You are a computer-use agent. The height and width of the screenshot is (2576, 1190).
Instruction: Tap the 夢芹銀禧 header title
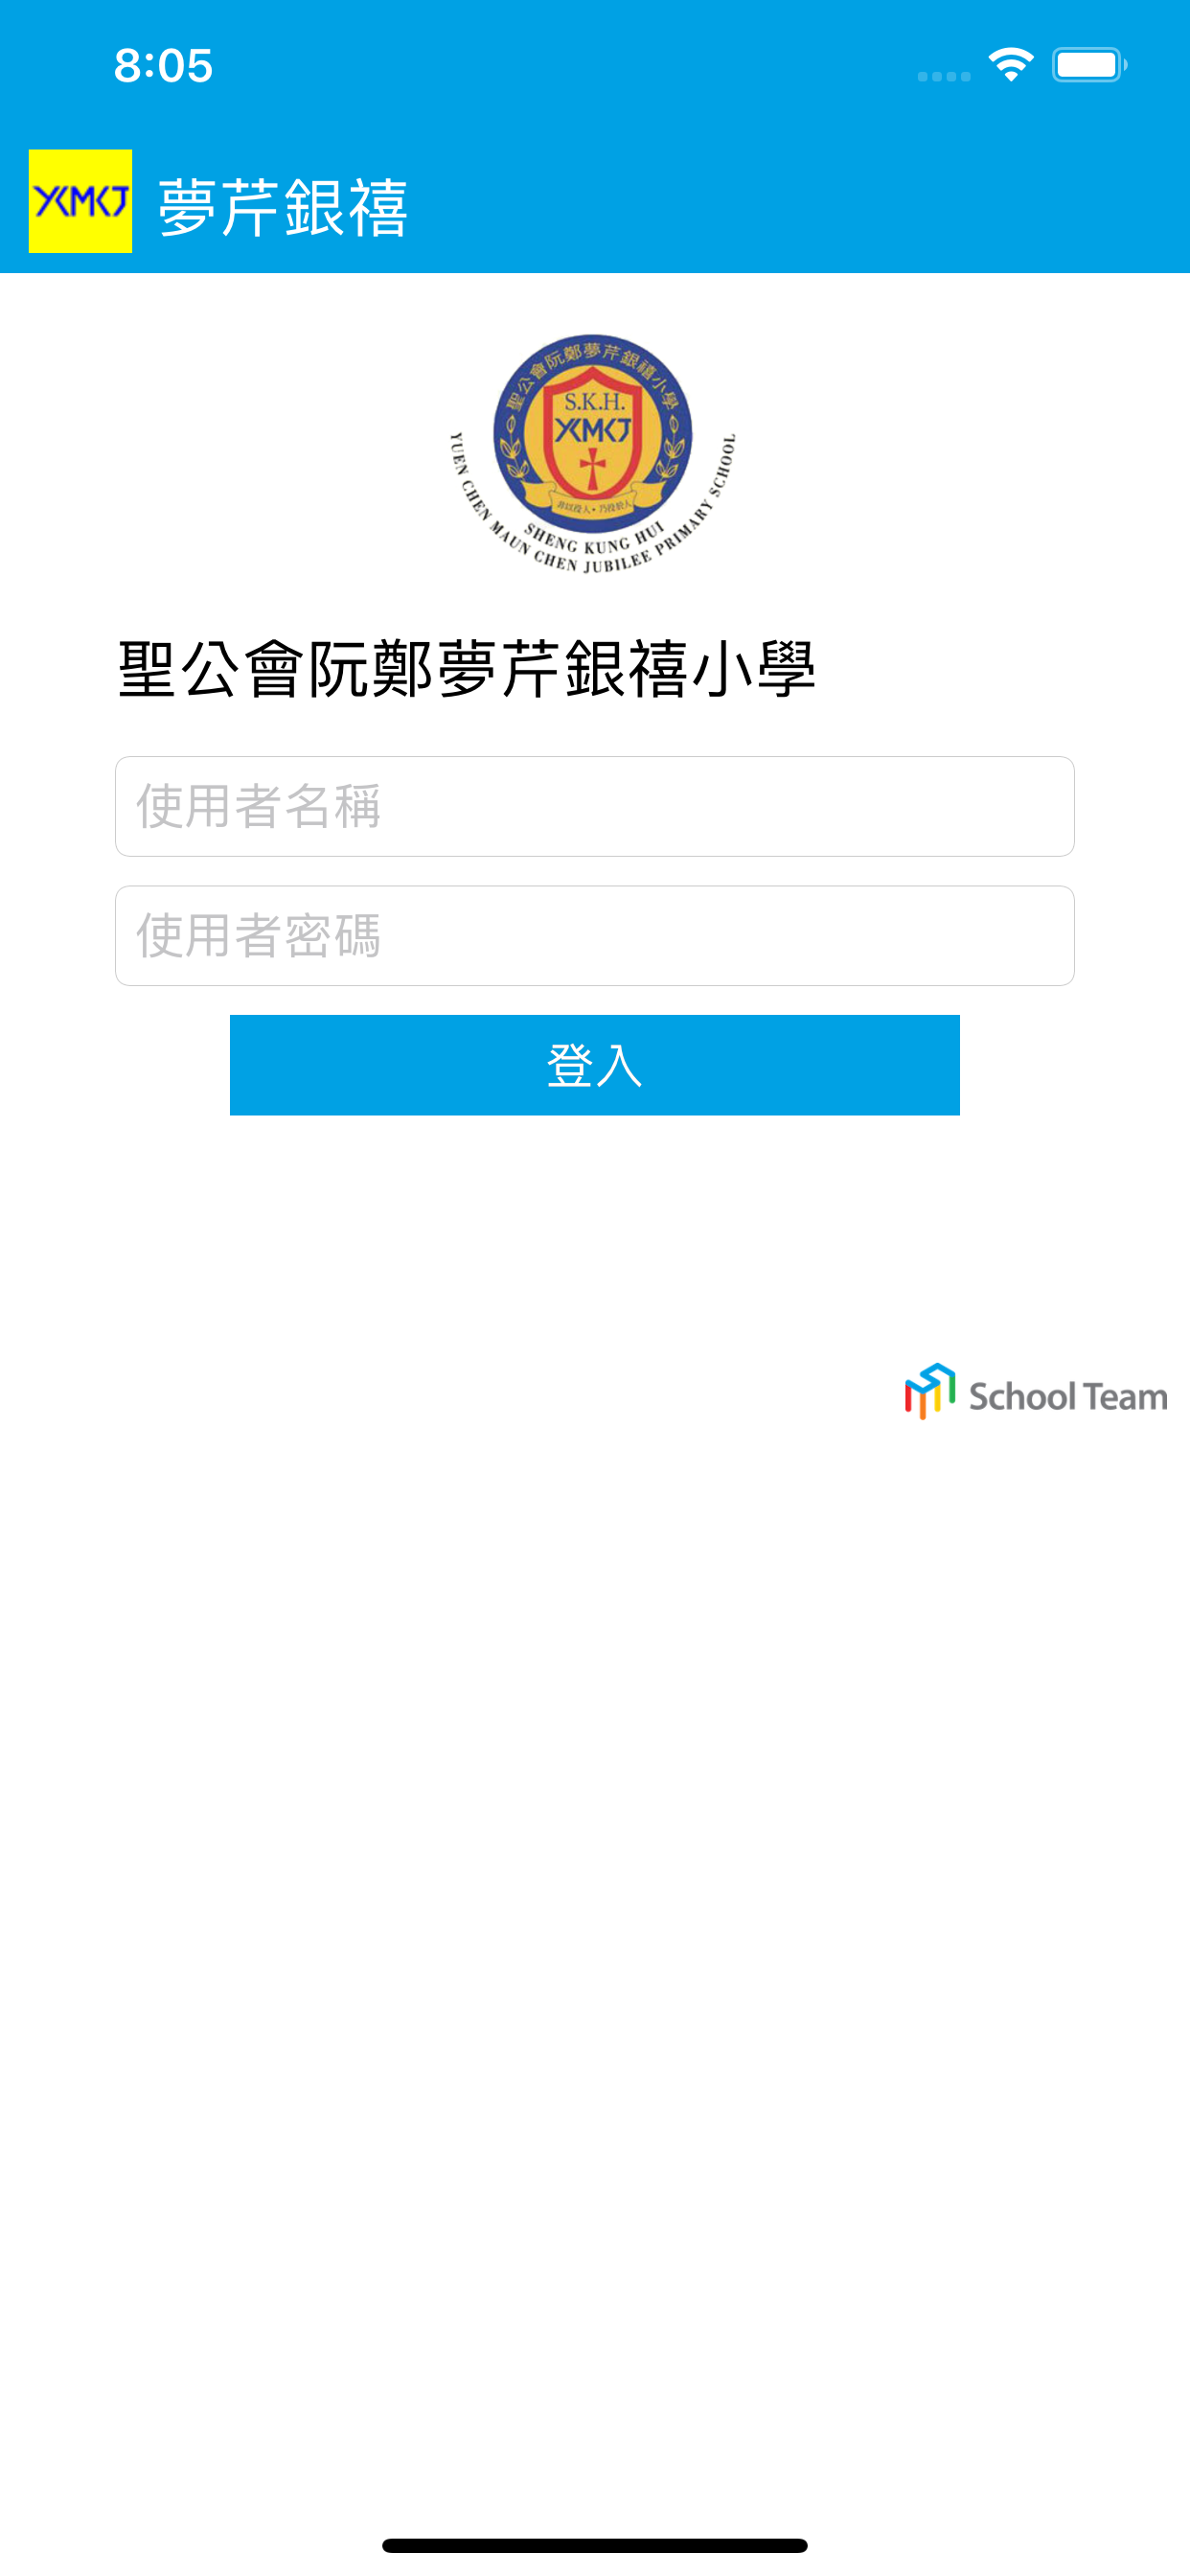point(283,207)
